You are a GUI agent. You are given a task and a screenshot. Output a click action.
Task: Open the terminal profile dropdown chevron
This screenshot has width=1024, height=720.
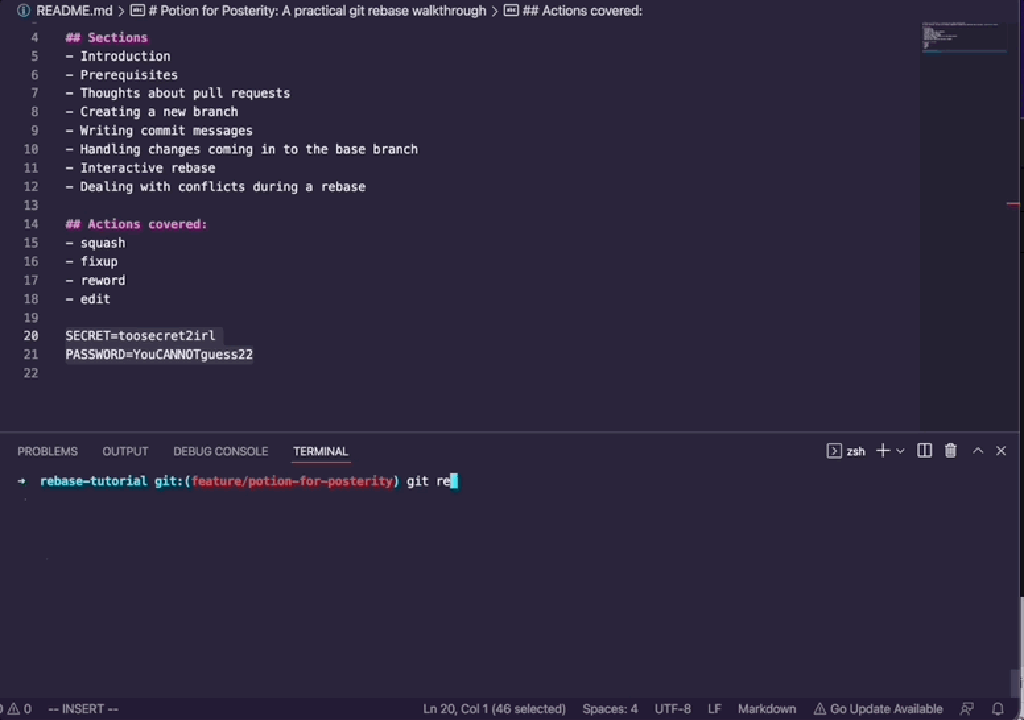pos(899,450)
